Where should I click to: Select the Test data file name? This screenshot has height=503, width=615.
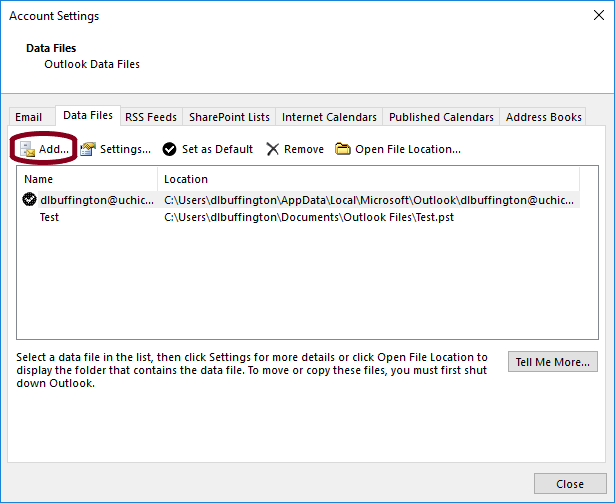tap(49, 217)
